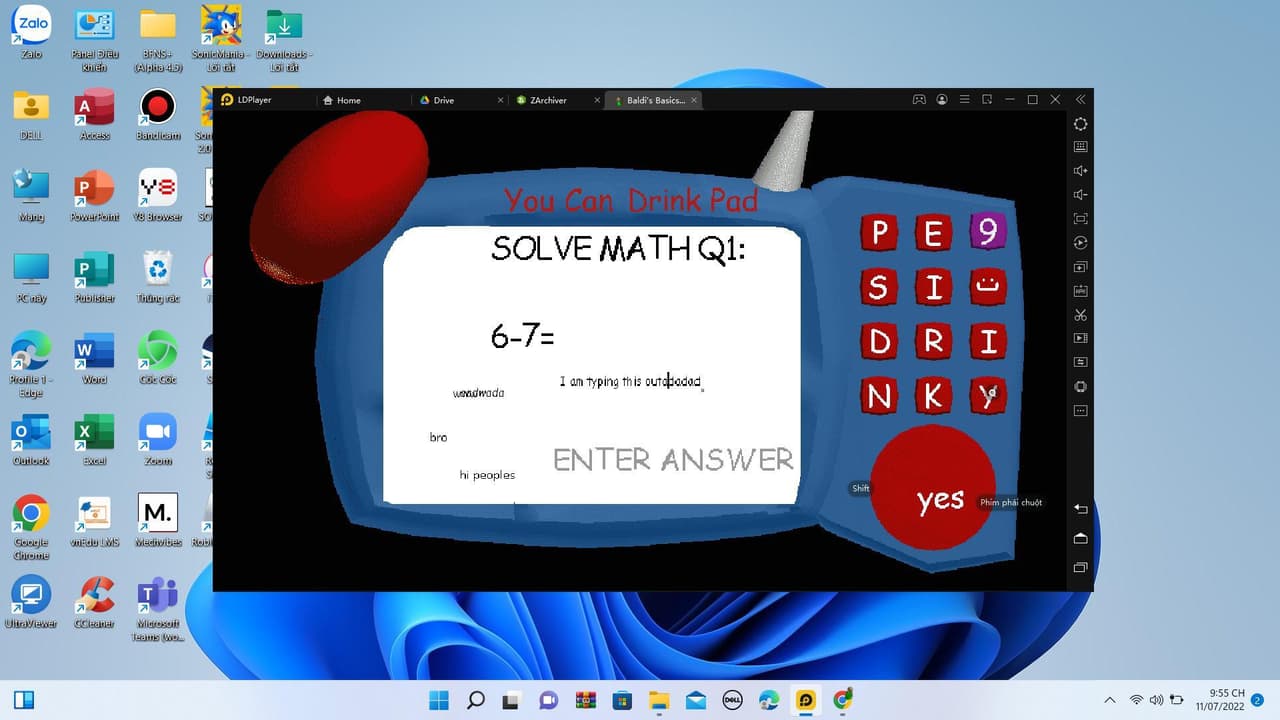Select the UltraViewer desktop icon
Screen dimensions: 1280x720
click(x=31, y=602)
